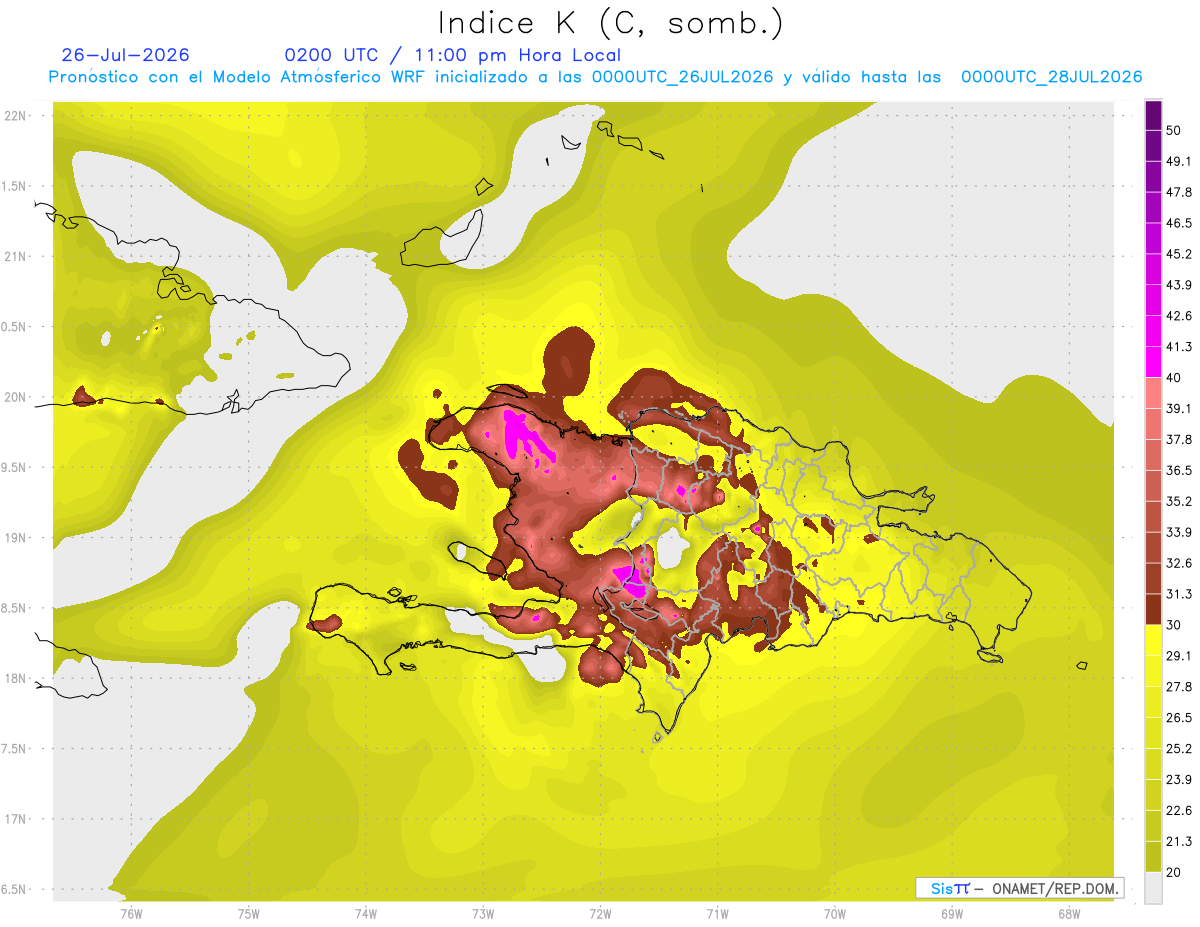Click the colorbar value 49.1
The image size is (1200, 927).
pos(1179,161)
